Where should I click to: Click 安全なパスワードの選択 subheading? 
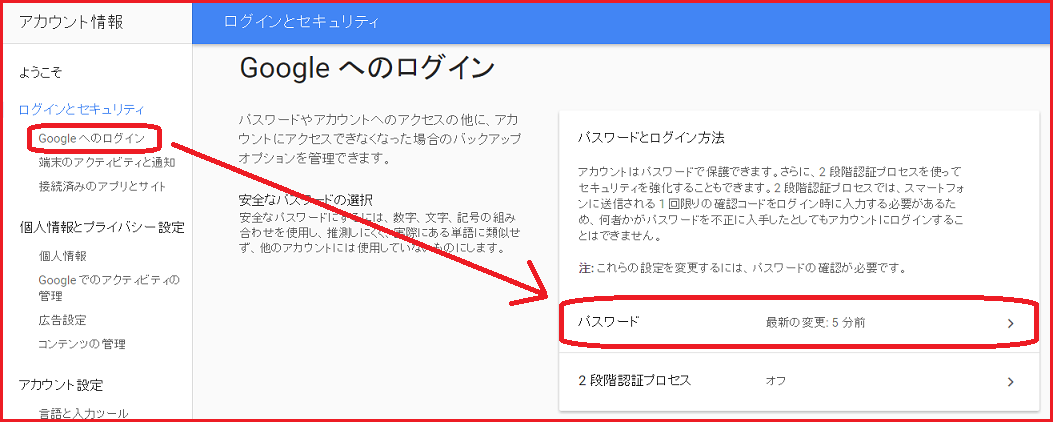point(306,200)
